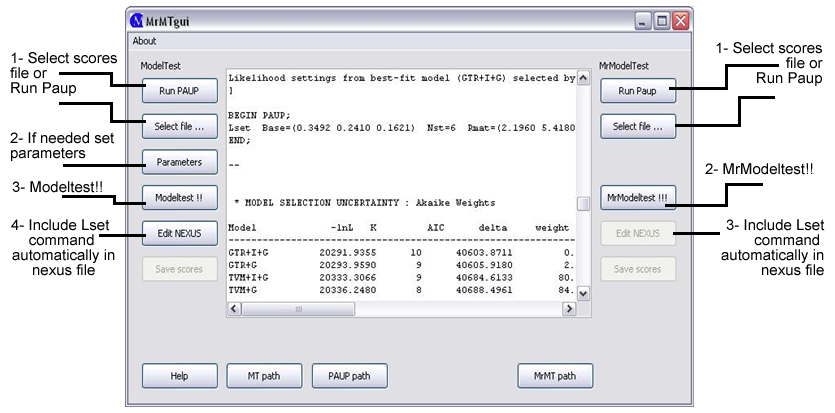Viewport: 835px width, 413px height.
Task: Click the AIC column header
Action: tap(436, 228)
